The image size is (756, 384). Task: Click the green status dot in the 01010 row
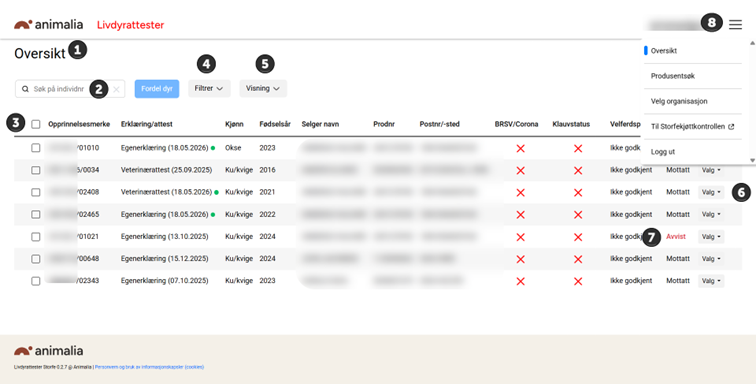tap(213, 148)
